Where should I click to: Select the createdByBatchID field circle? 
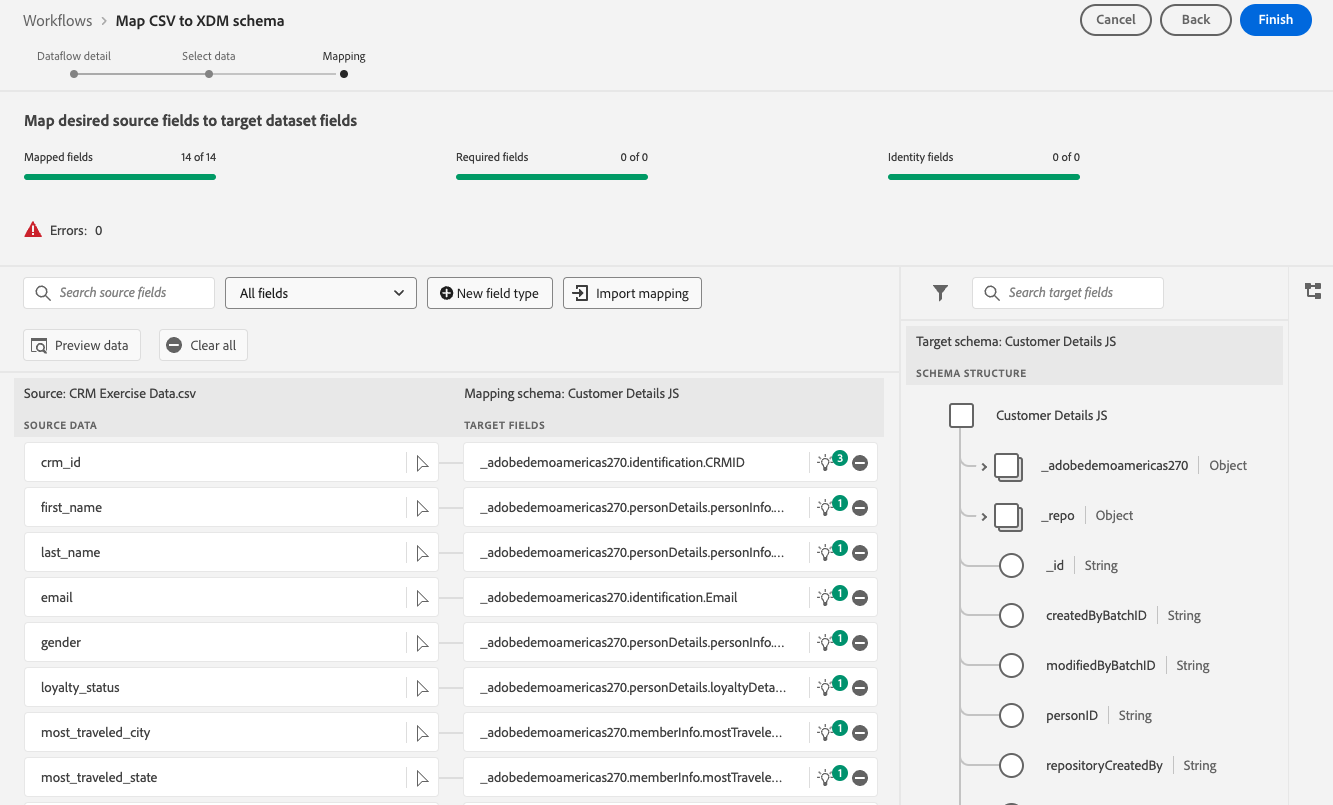[1012, 615]
